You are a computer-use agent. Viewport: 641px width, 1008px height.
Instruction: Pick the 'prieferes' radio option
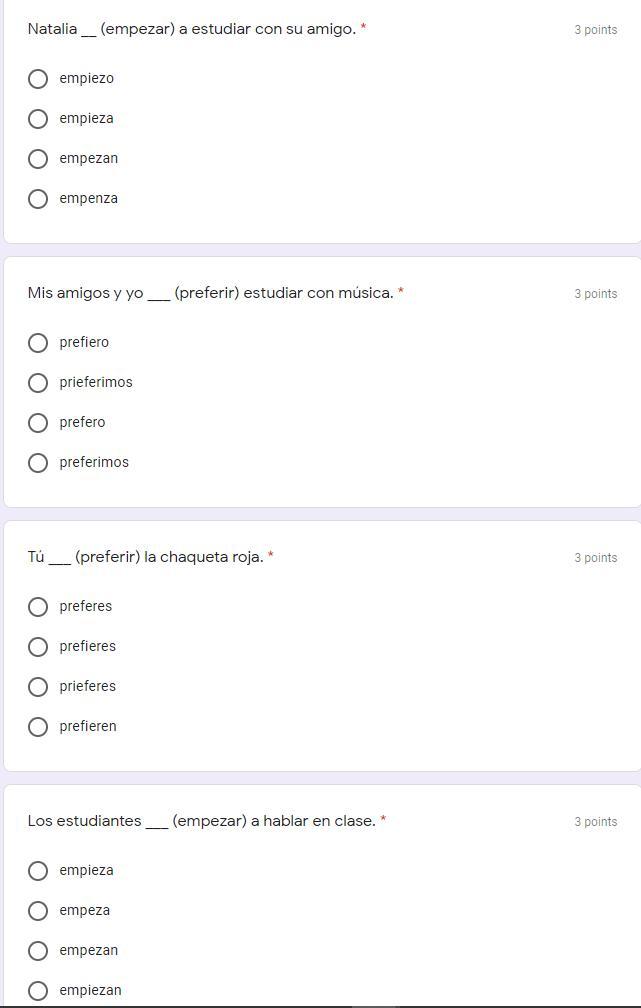pyautogui.click(x=38, y=687)
